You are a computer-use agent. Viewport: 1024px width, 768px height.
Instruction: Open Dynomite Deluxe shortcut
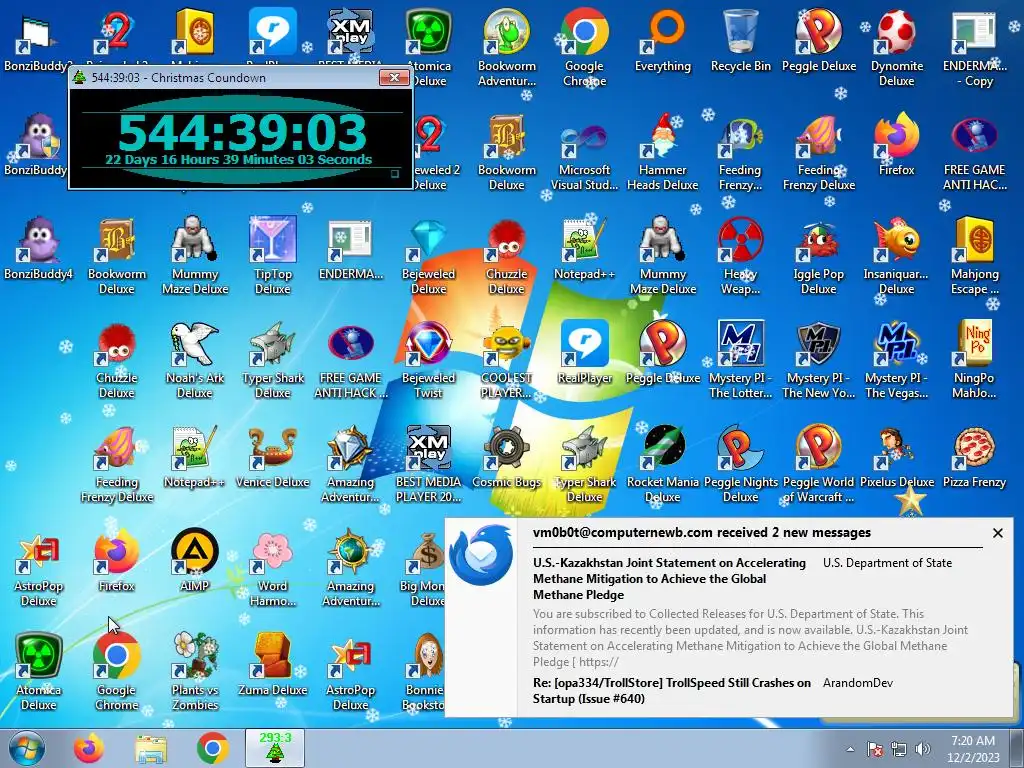pyautogui.click(x=897, y=48)
